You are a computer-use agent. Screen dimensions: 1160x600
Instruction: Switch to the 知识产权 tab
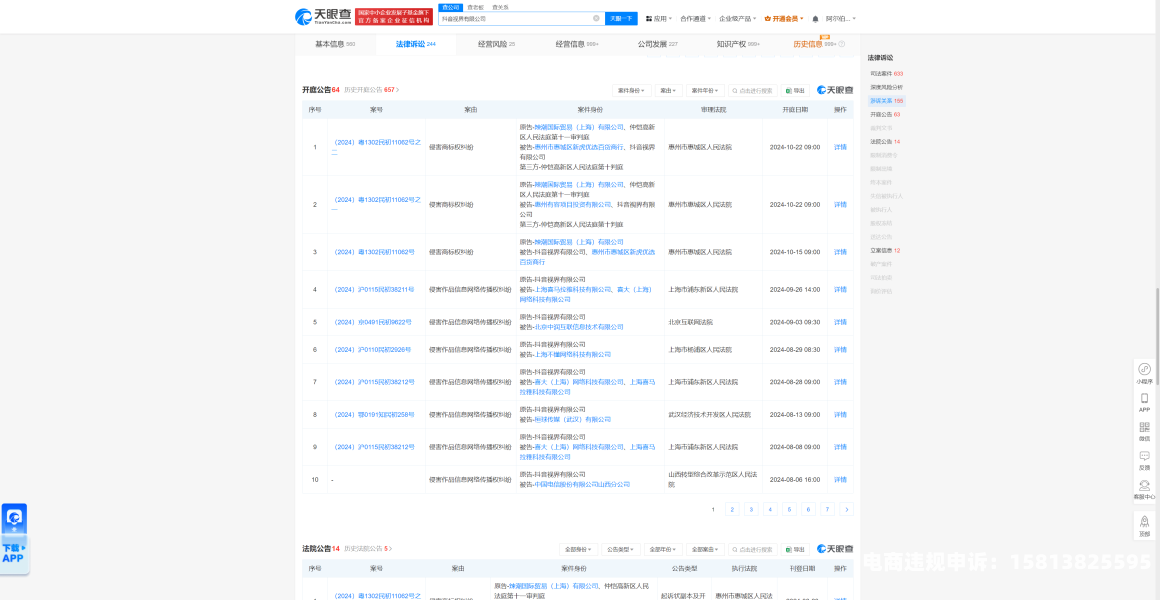pos(738,44)
